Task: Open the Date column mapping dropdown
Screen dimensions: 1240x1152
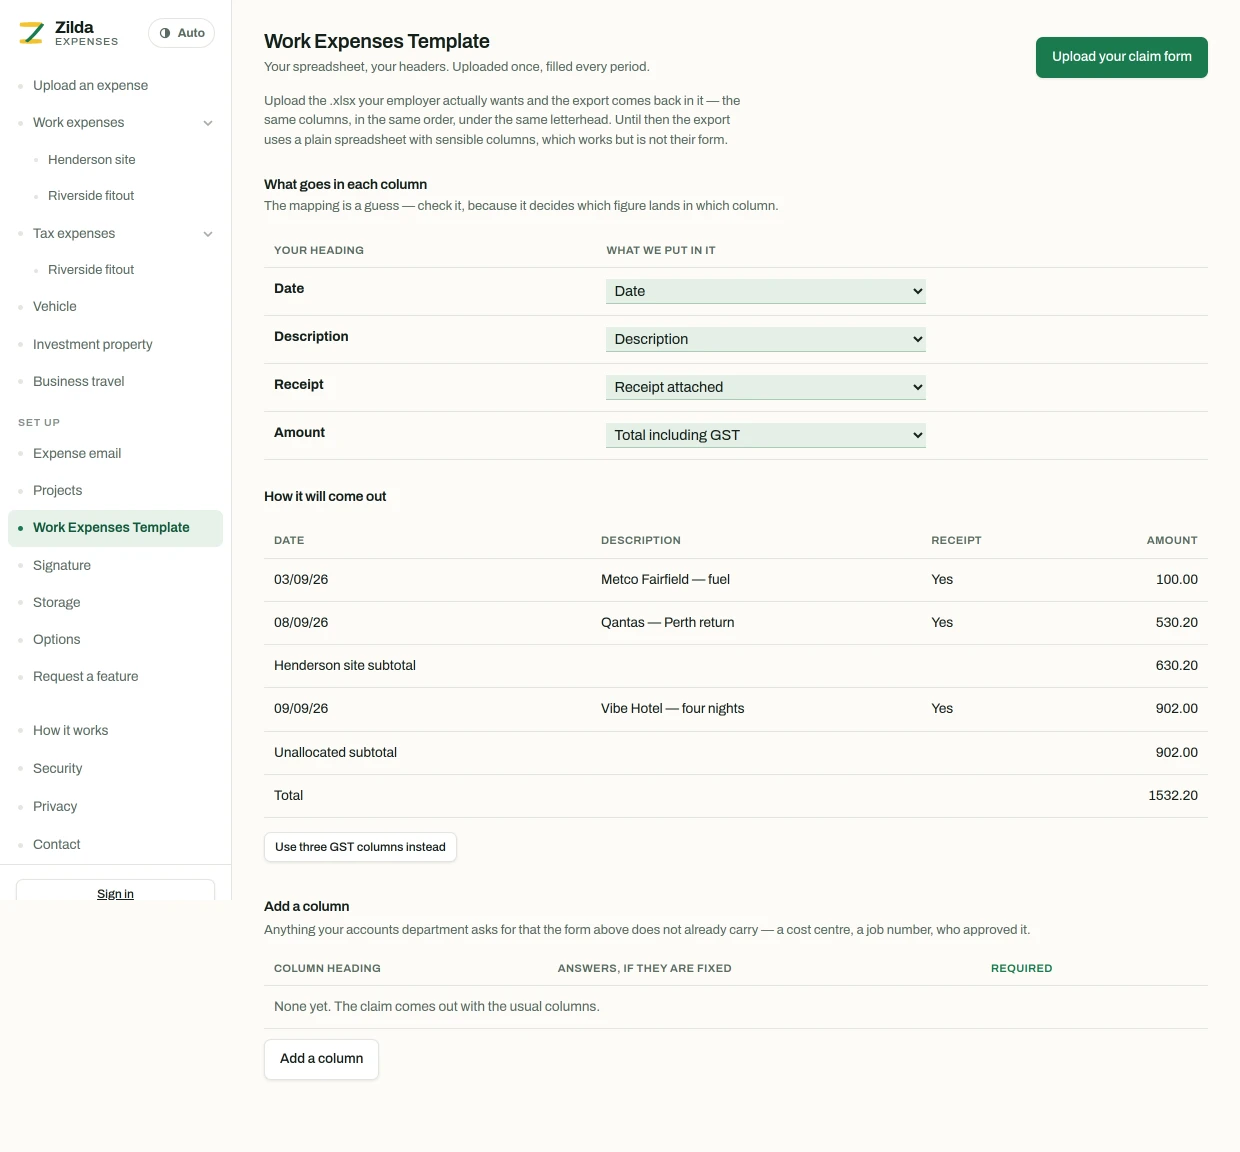Action: pyautogui.click(x=765, y=291)
